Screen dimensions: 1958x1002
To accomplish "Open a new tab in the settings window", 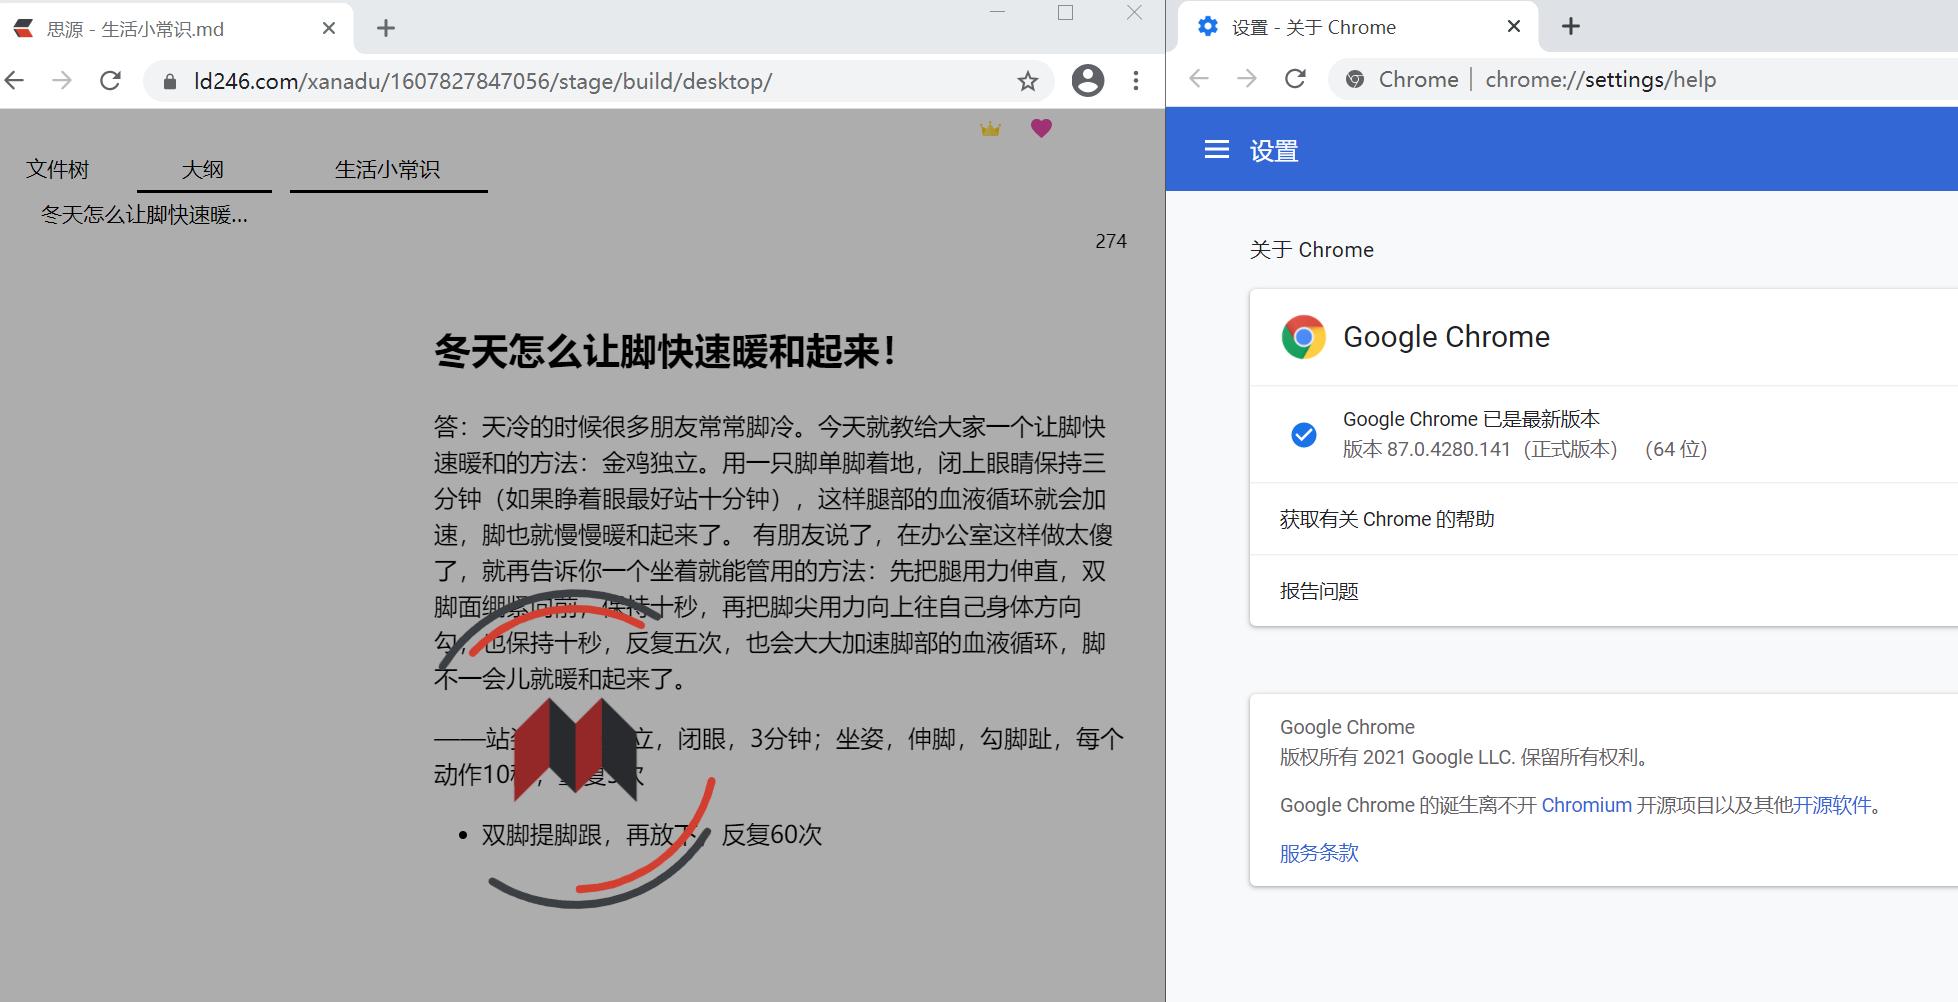I will point(1570,26).
